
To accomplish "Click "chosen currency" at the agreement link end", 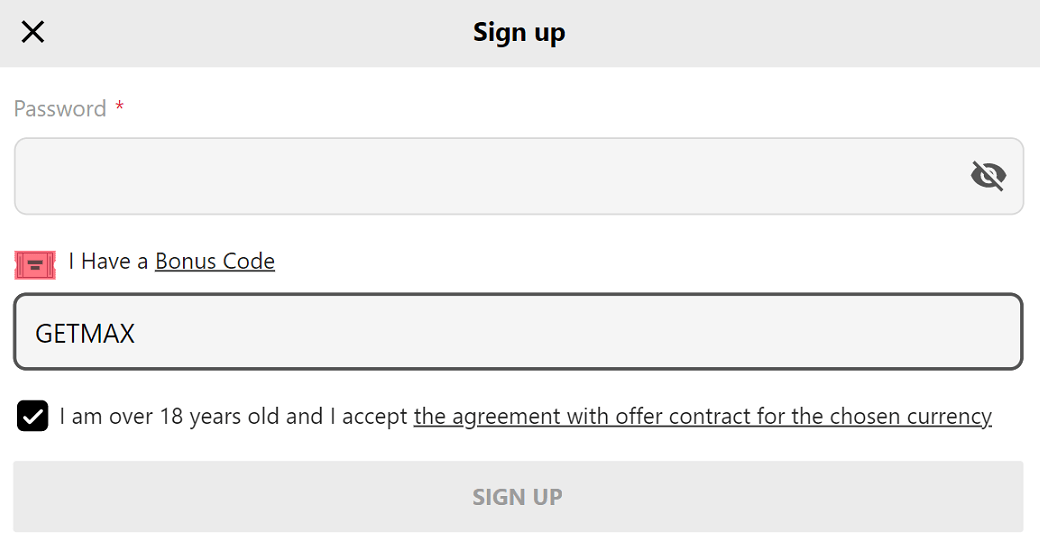I will coord(911,416).
